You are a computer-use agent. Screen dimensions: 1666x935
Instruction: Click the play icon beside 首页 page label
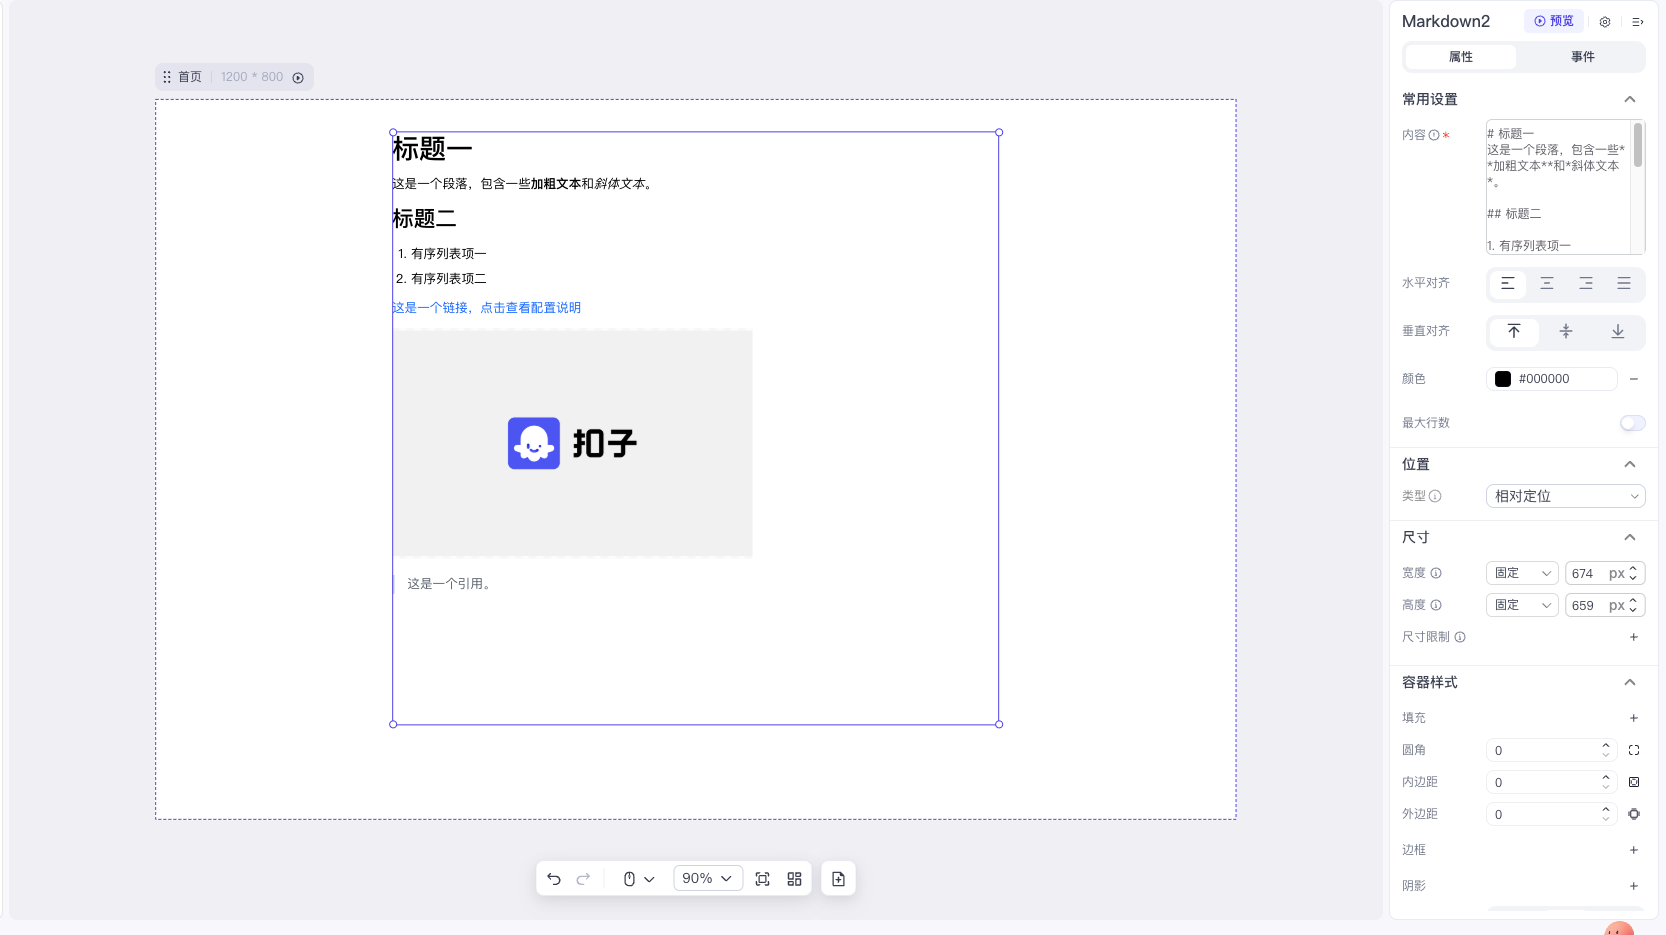pos(298,77)
